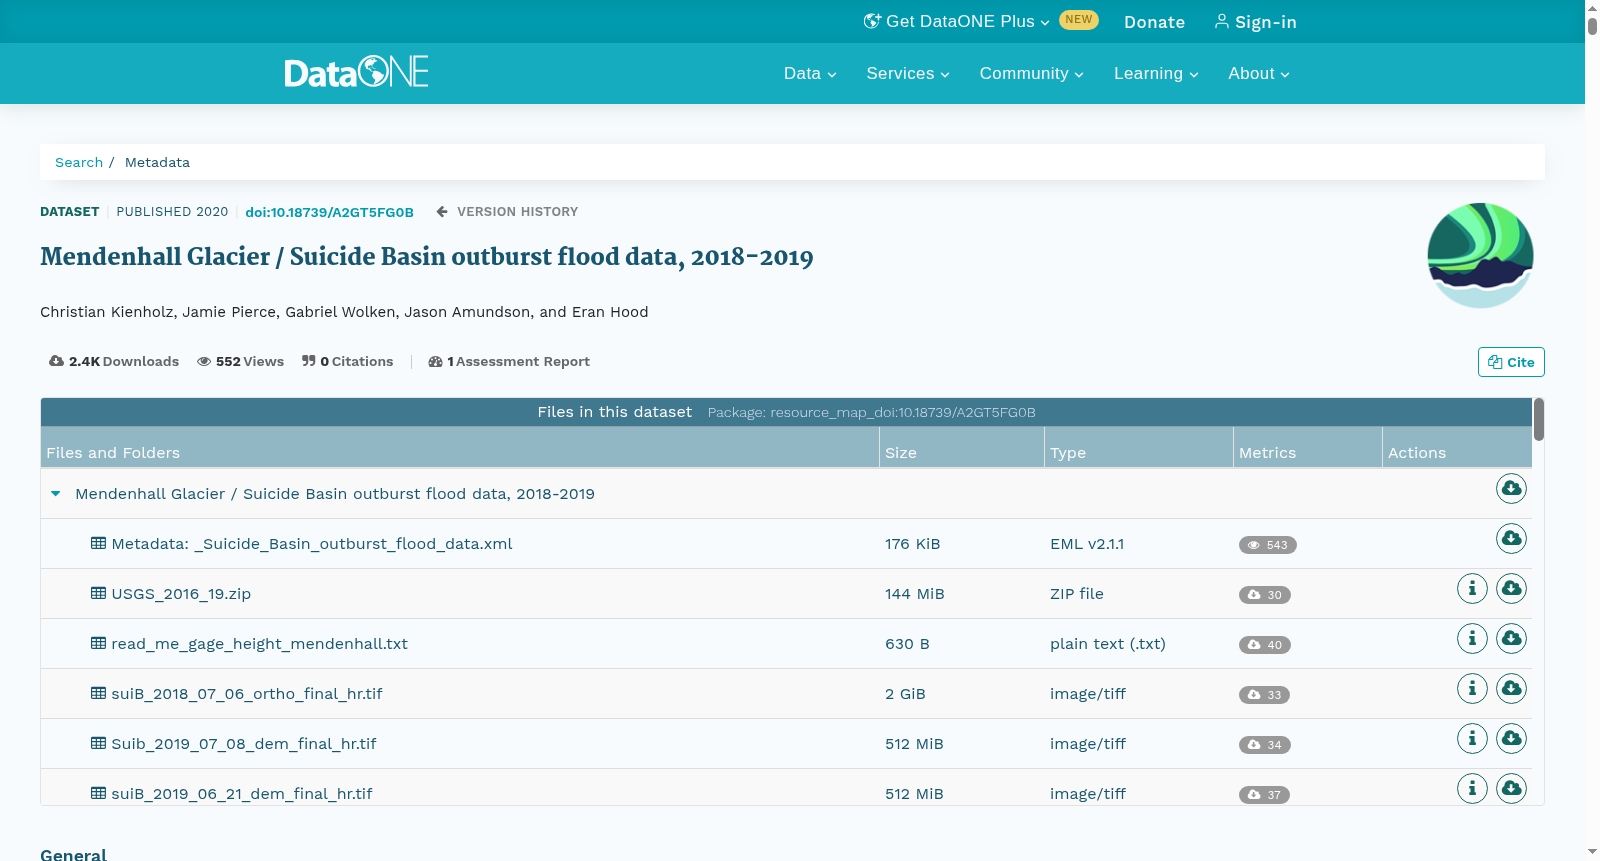Click the Donate link
Screen dimensions: 1600x861
click(x=1154, y=22)
